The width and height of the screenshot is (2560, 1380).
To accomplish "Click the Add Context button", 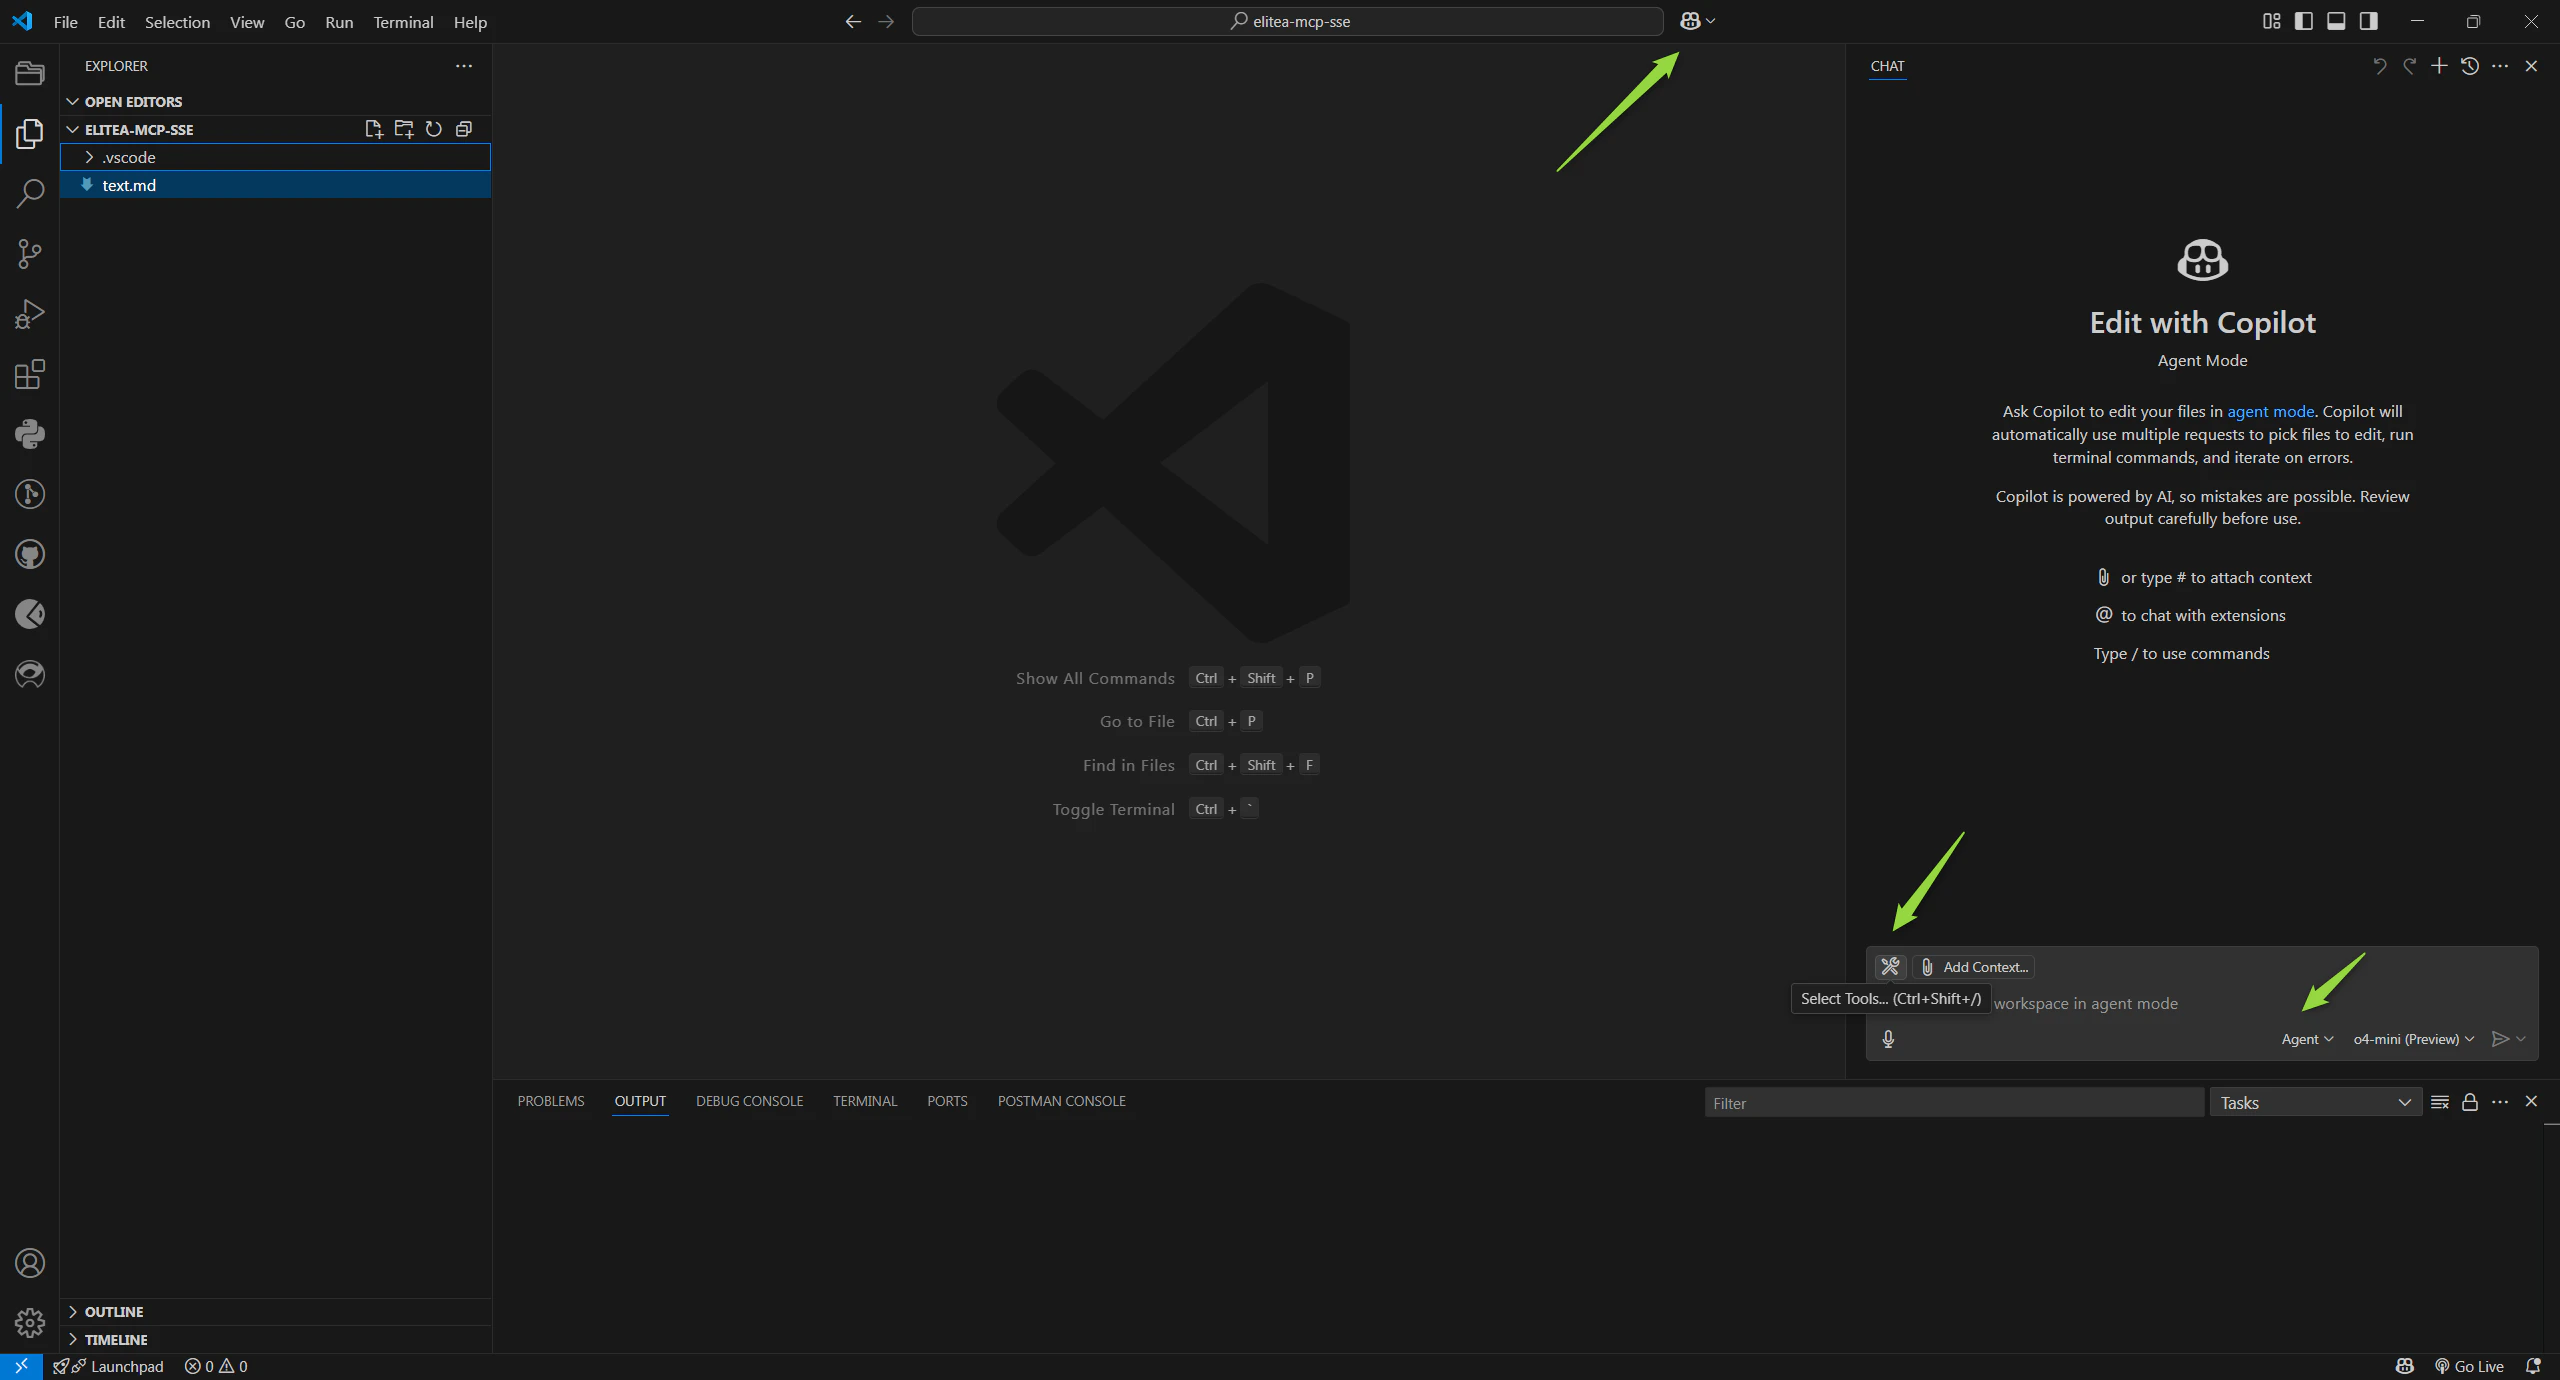I will click(1974, 967).
